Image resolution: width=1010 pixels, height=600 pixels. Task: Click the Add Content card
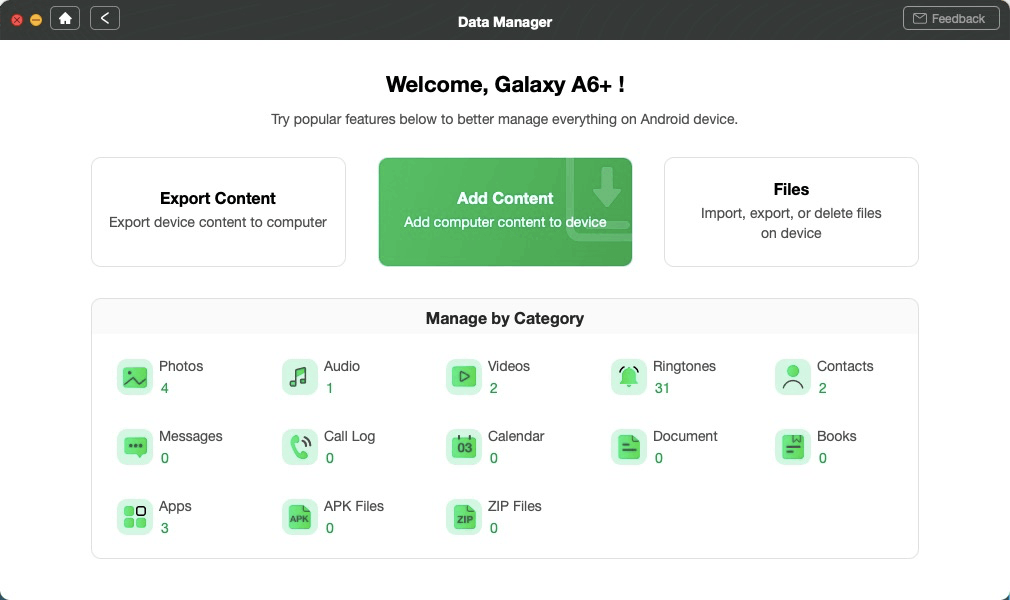(x=505, y=211)
